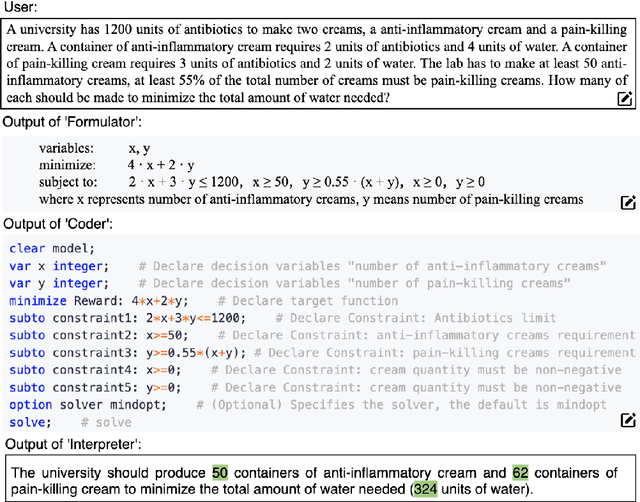Click the "minimize Reward" code line

[100, 301]
